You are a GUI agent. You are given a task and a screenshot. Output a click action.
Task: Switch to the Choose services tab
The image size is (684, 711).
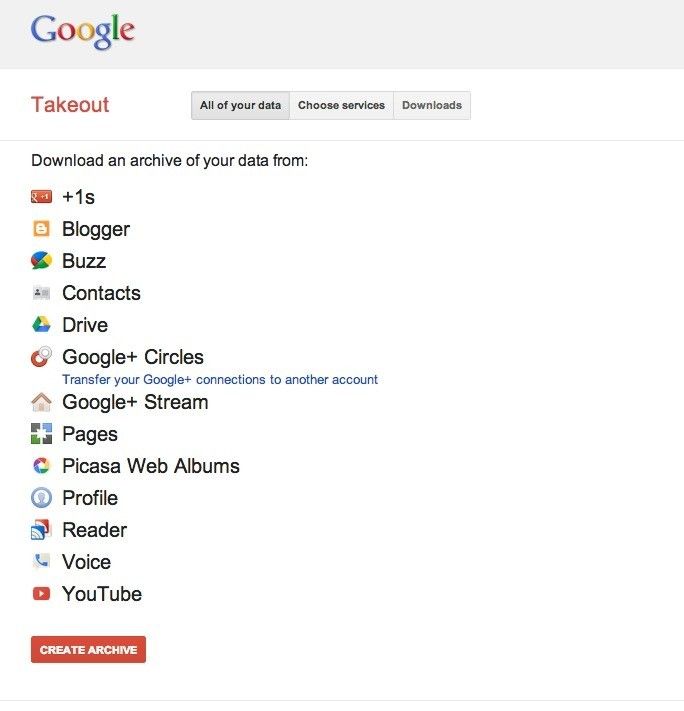coord(341,105)
